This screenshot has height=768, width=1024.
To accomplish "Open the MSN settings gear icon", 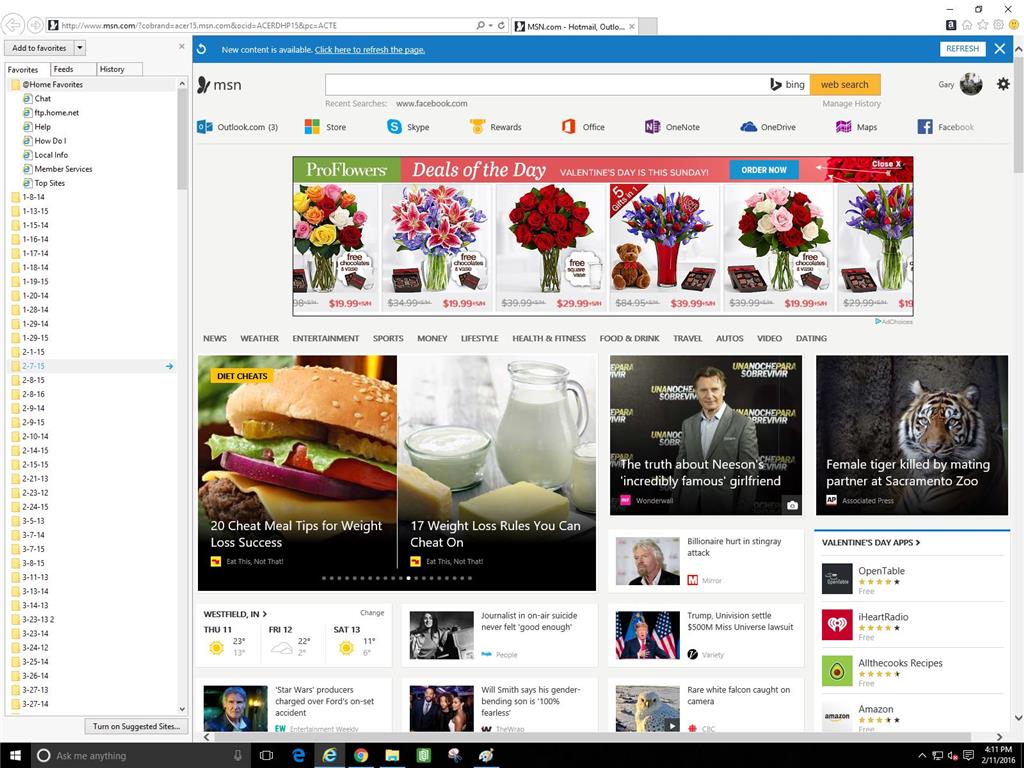I will [x=1003, y=84].
